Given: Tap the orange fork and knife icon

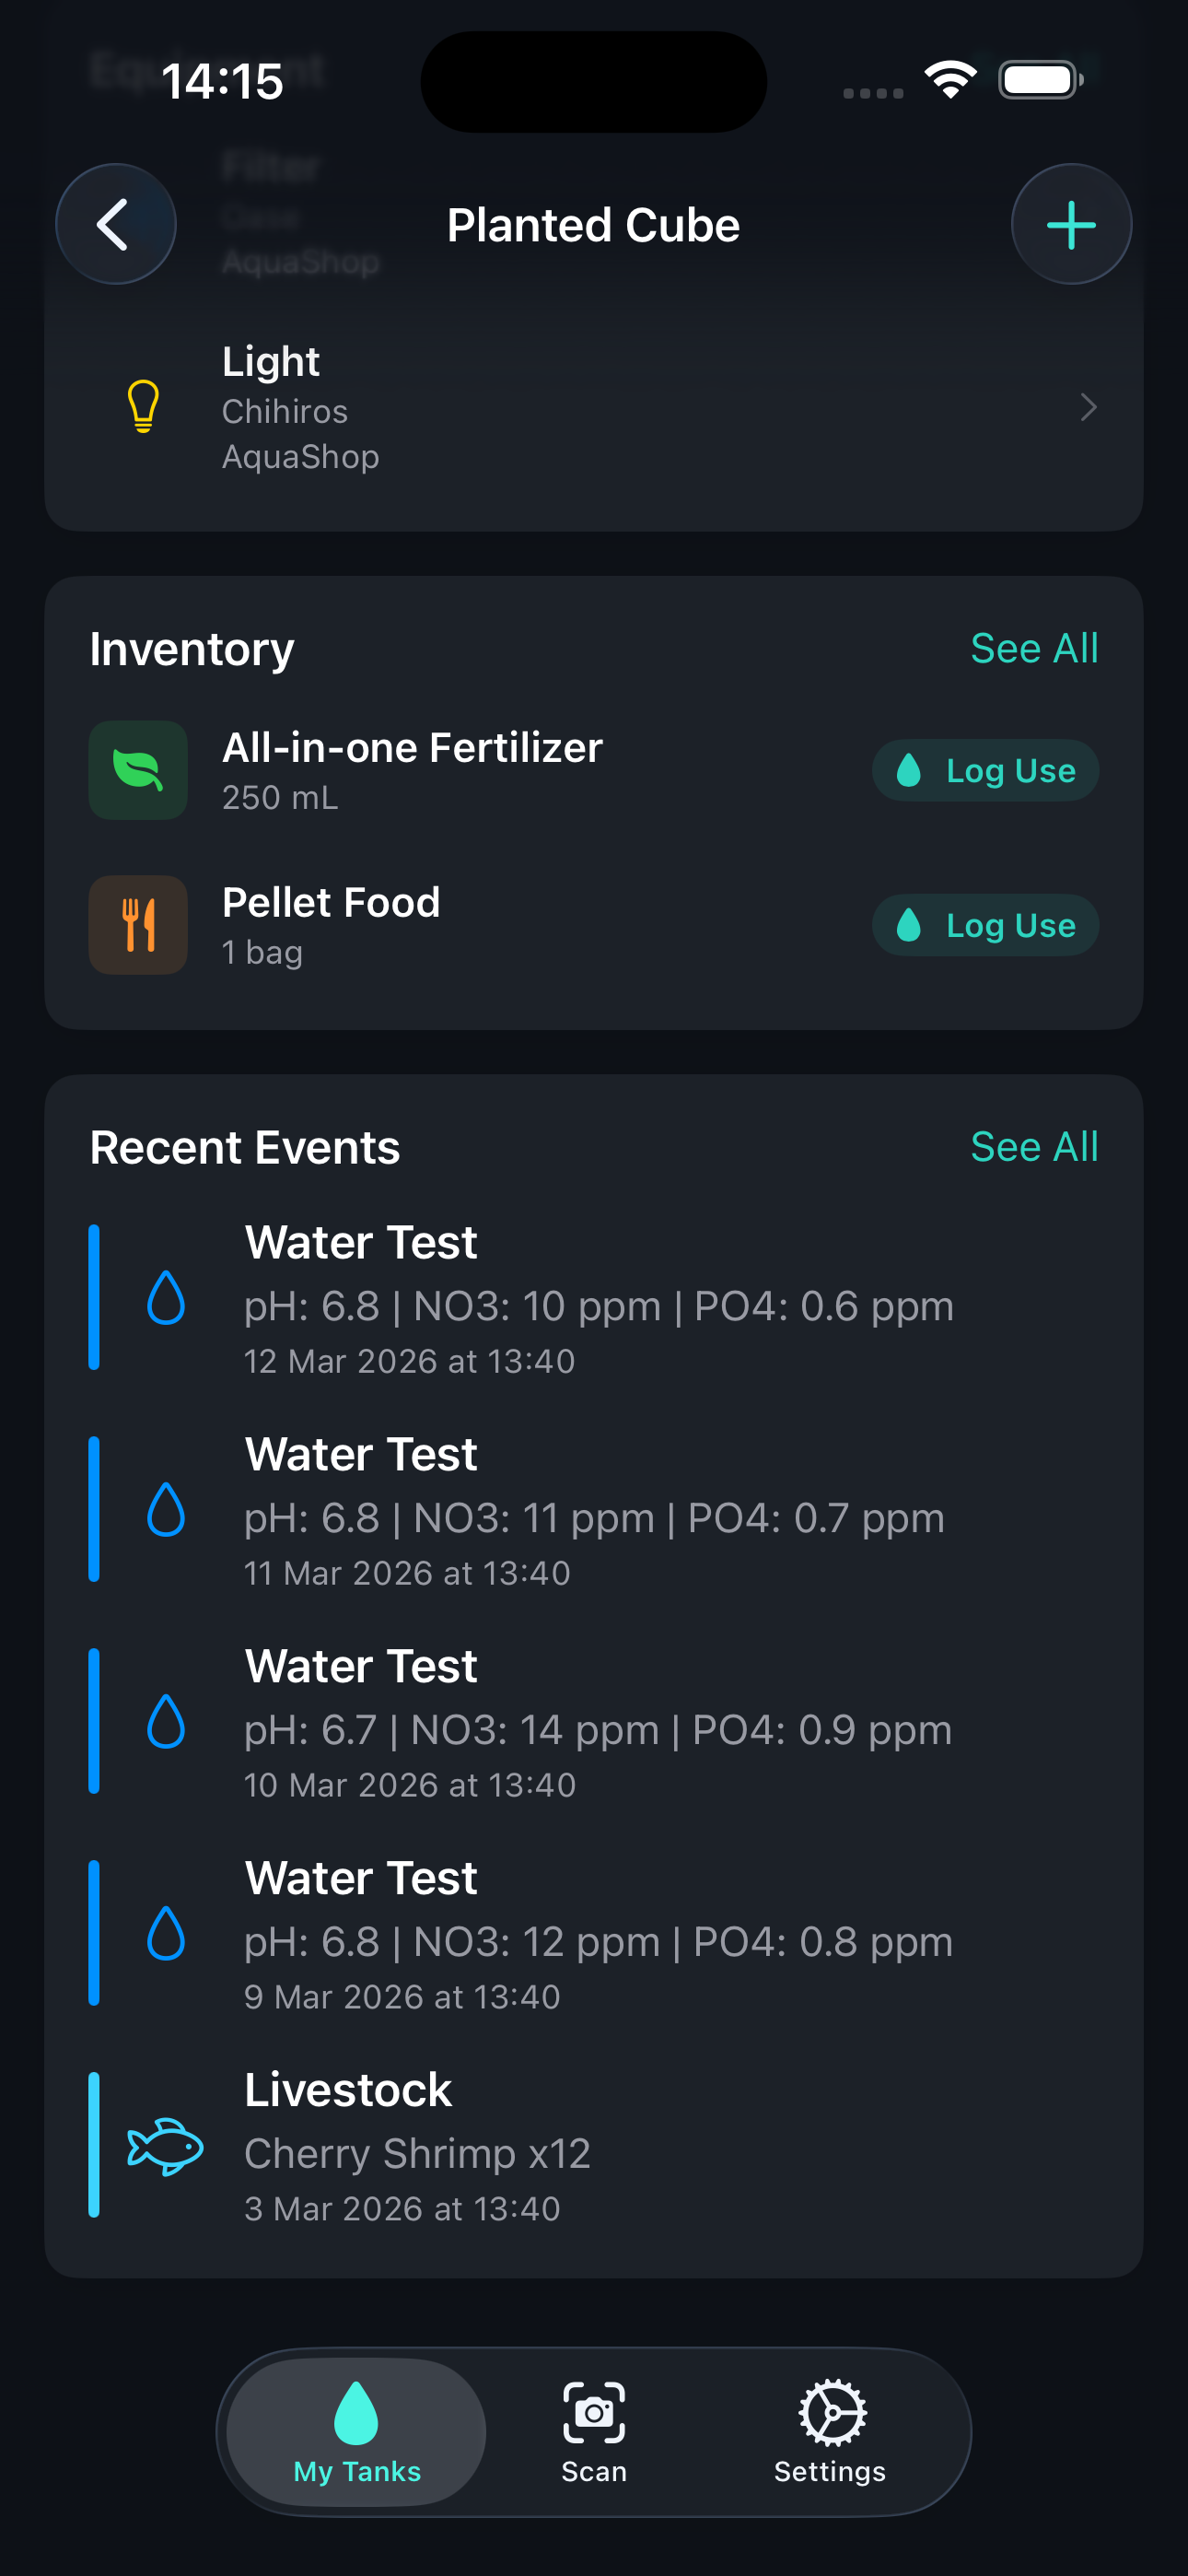Looking at the screenshot, I should tap(138, 925).
